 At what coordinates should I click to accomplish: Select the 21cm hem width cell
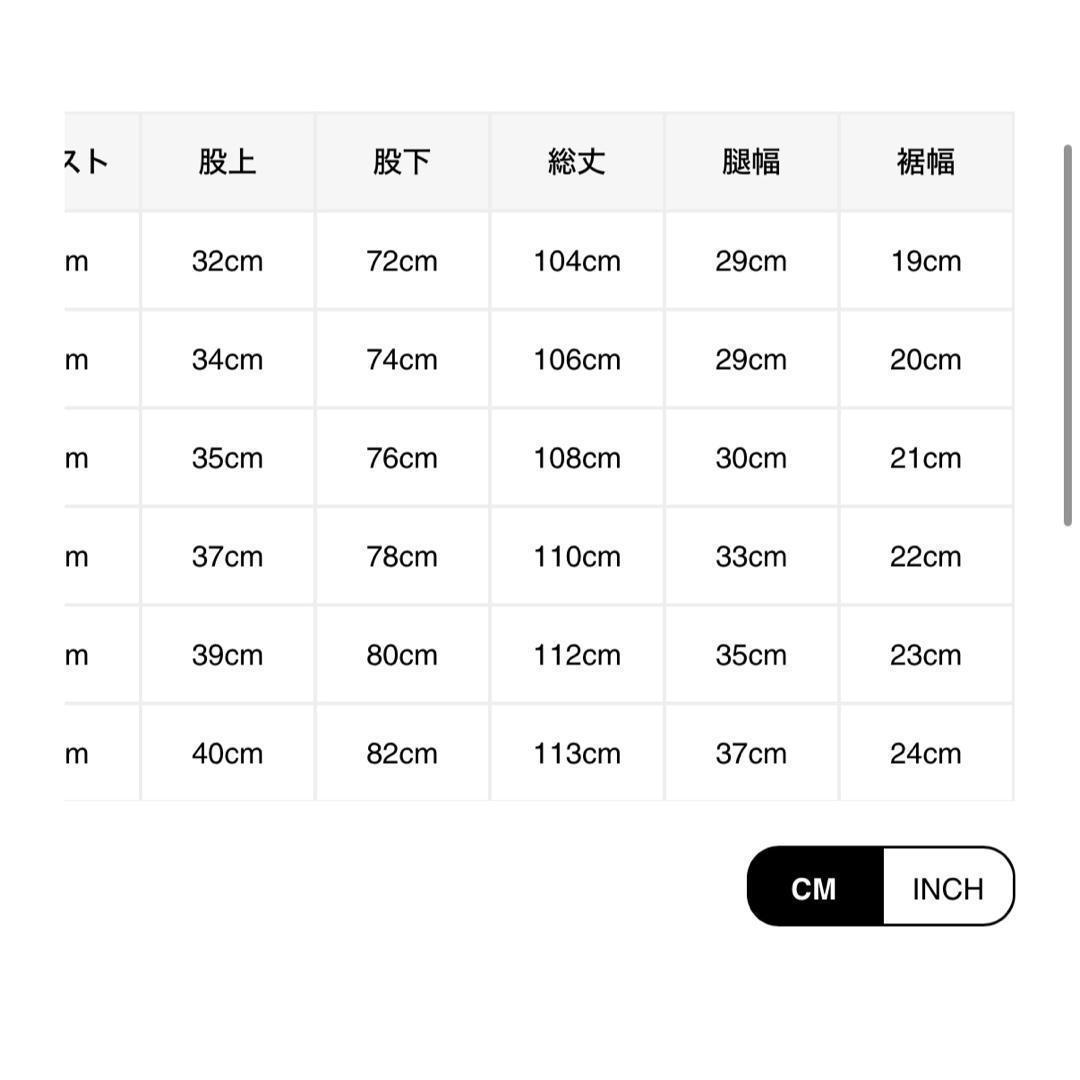pos(926,458)
